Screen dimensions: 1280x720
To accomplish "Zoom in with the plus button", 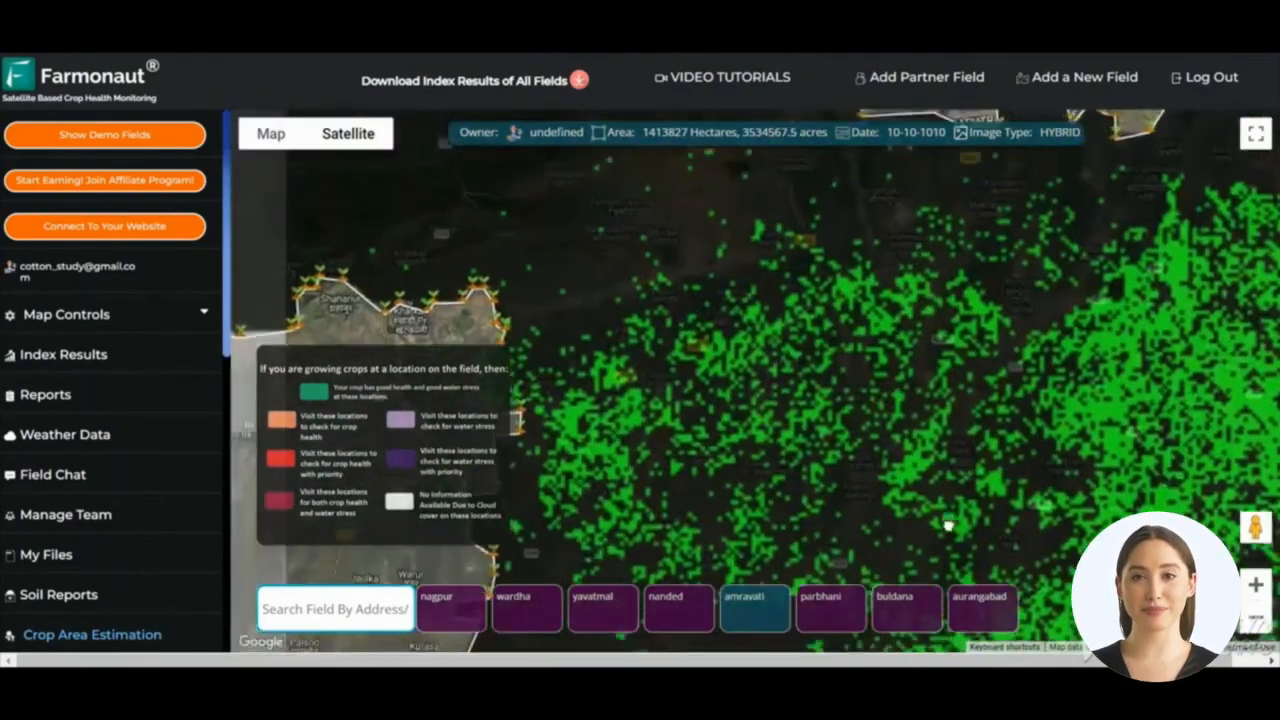I will point(1256,585).
